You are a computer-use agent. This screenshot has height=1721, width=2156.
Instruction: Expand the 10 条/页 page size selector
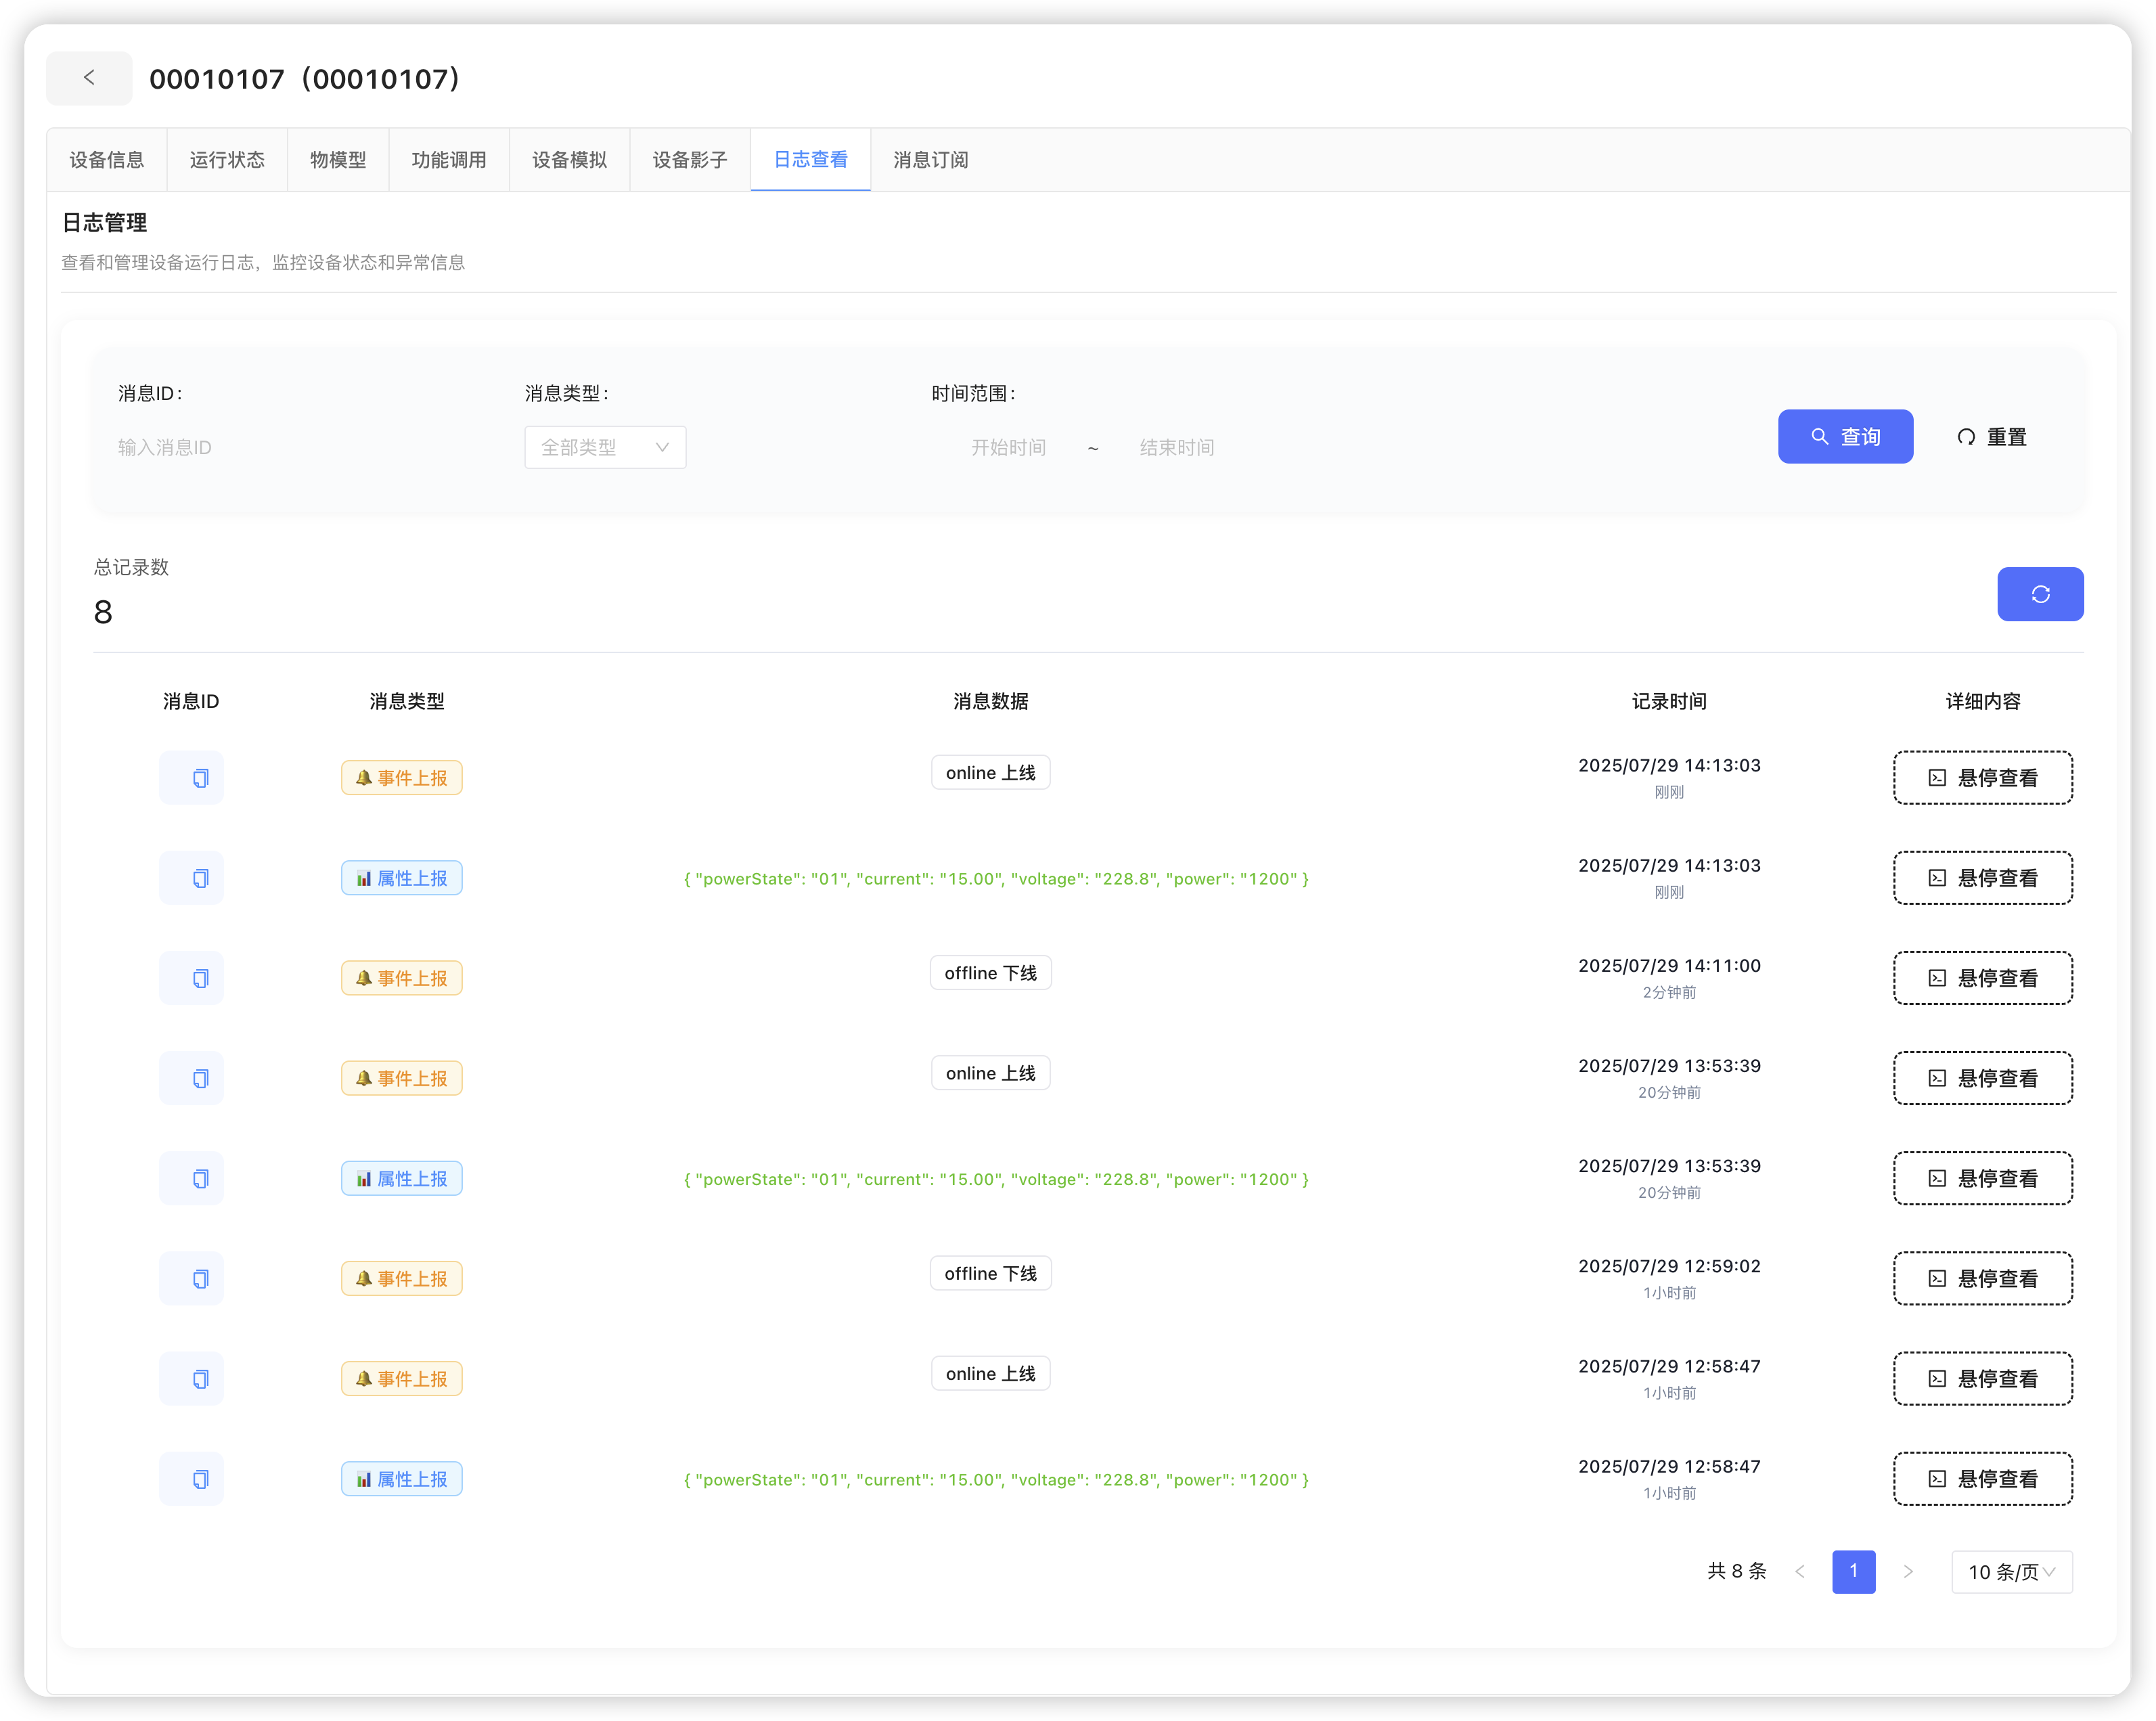tap(2011, 1571)
